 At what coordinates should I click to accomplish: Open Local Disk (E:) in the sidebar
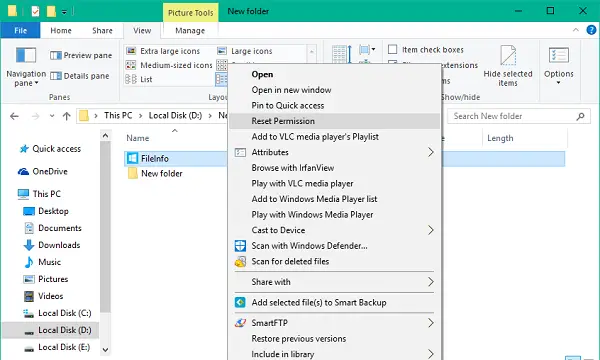(57, 347)
